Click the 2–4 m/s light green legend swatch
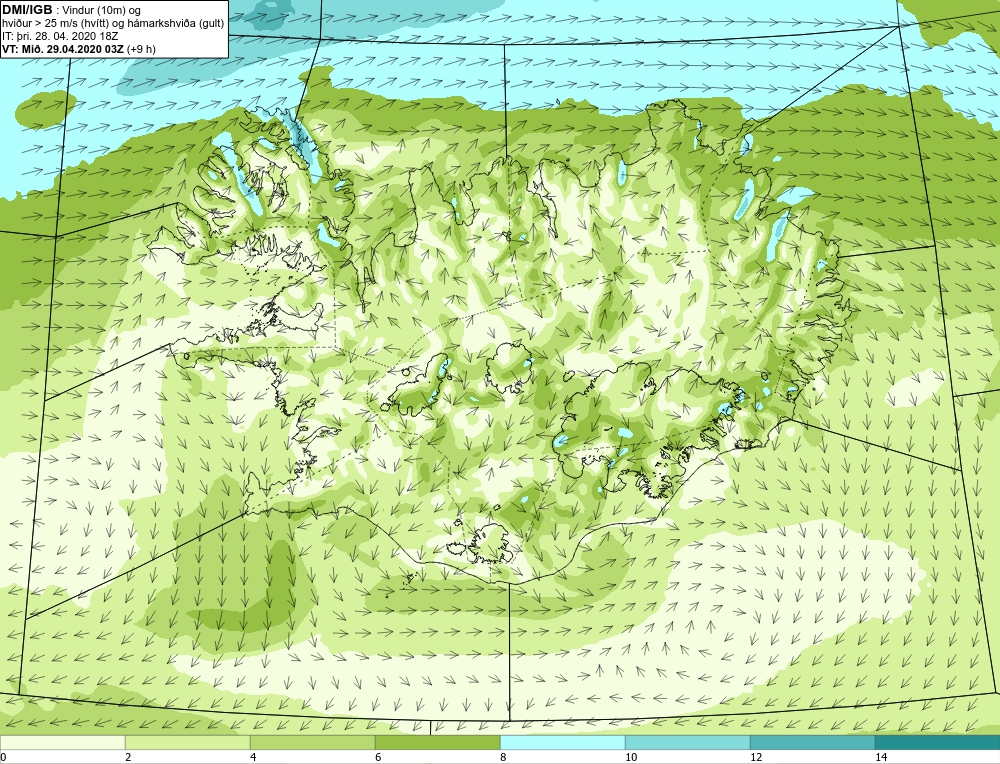 [x=188, y=743]
